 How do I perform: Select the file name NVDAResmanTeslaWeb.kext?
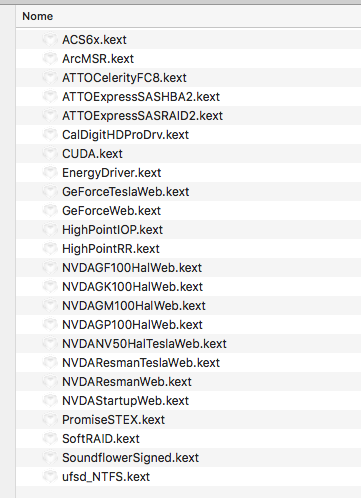pos(141,363)
